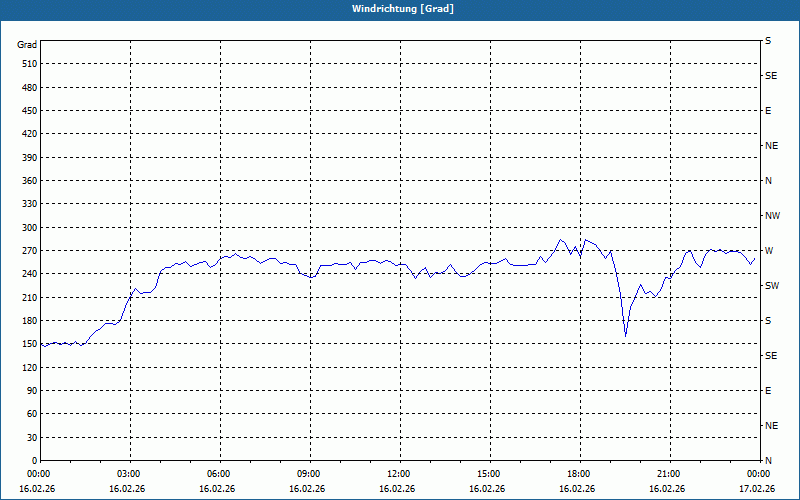Select the N compass label level with 360
800x500 pixels.
tap(768, 181)
